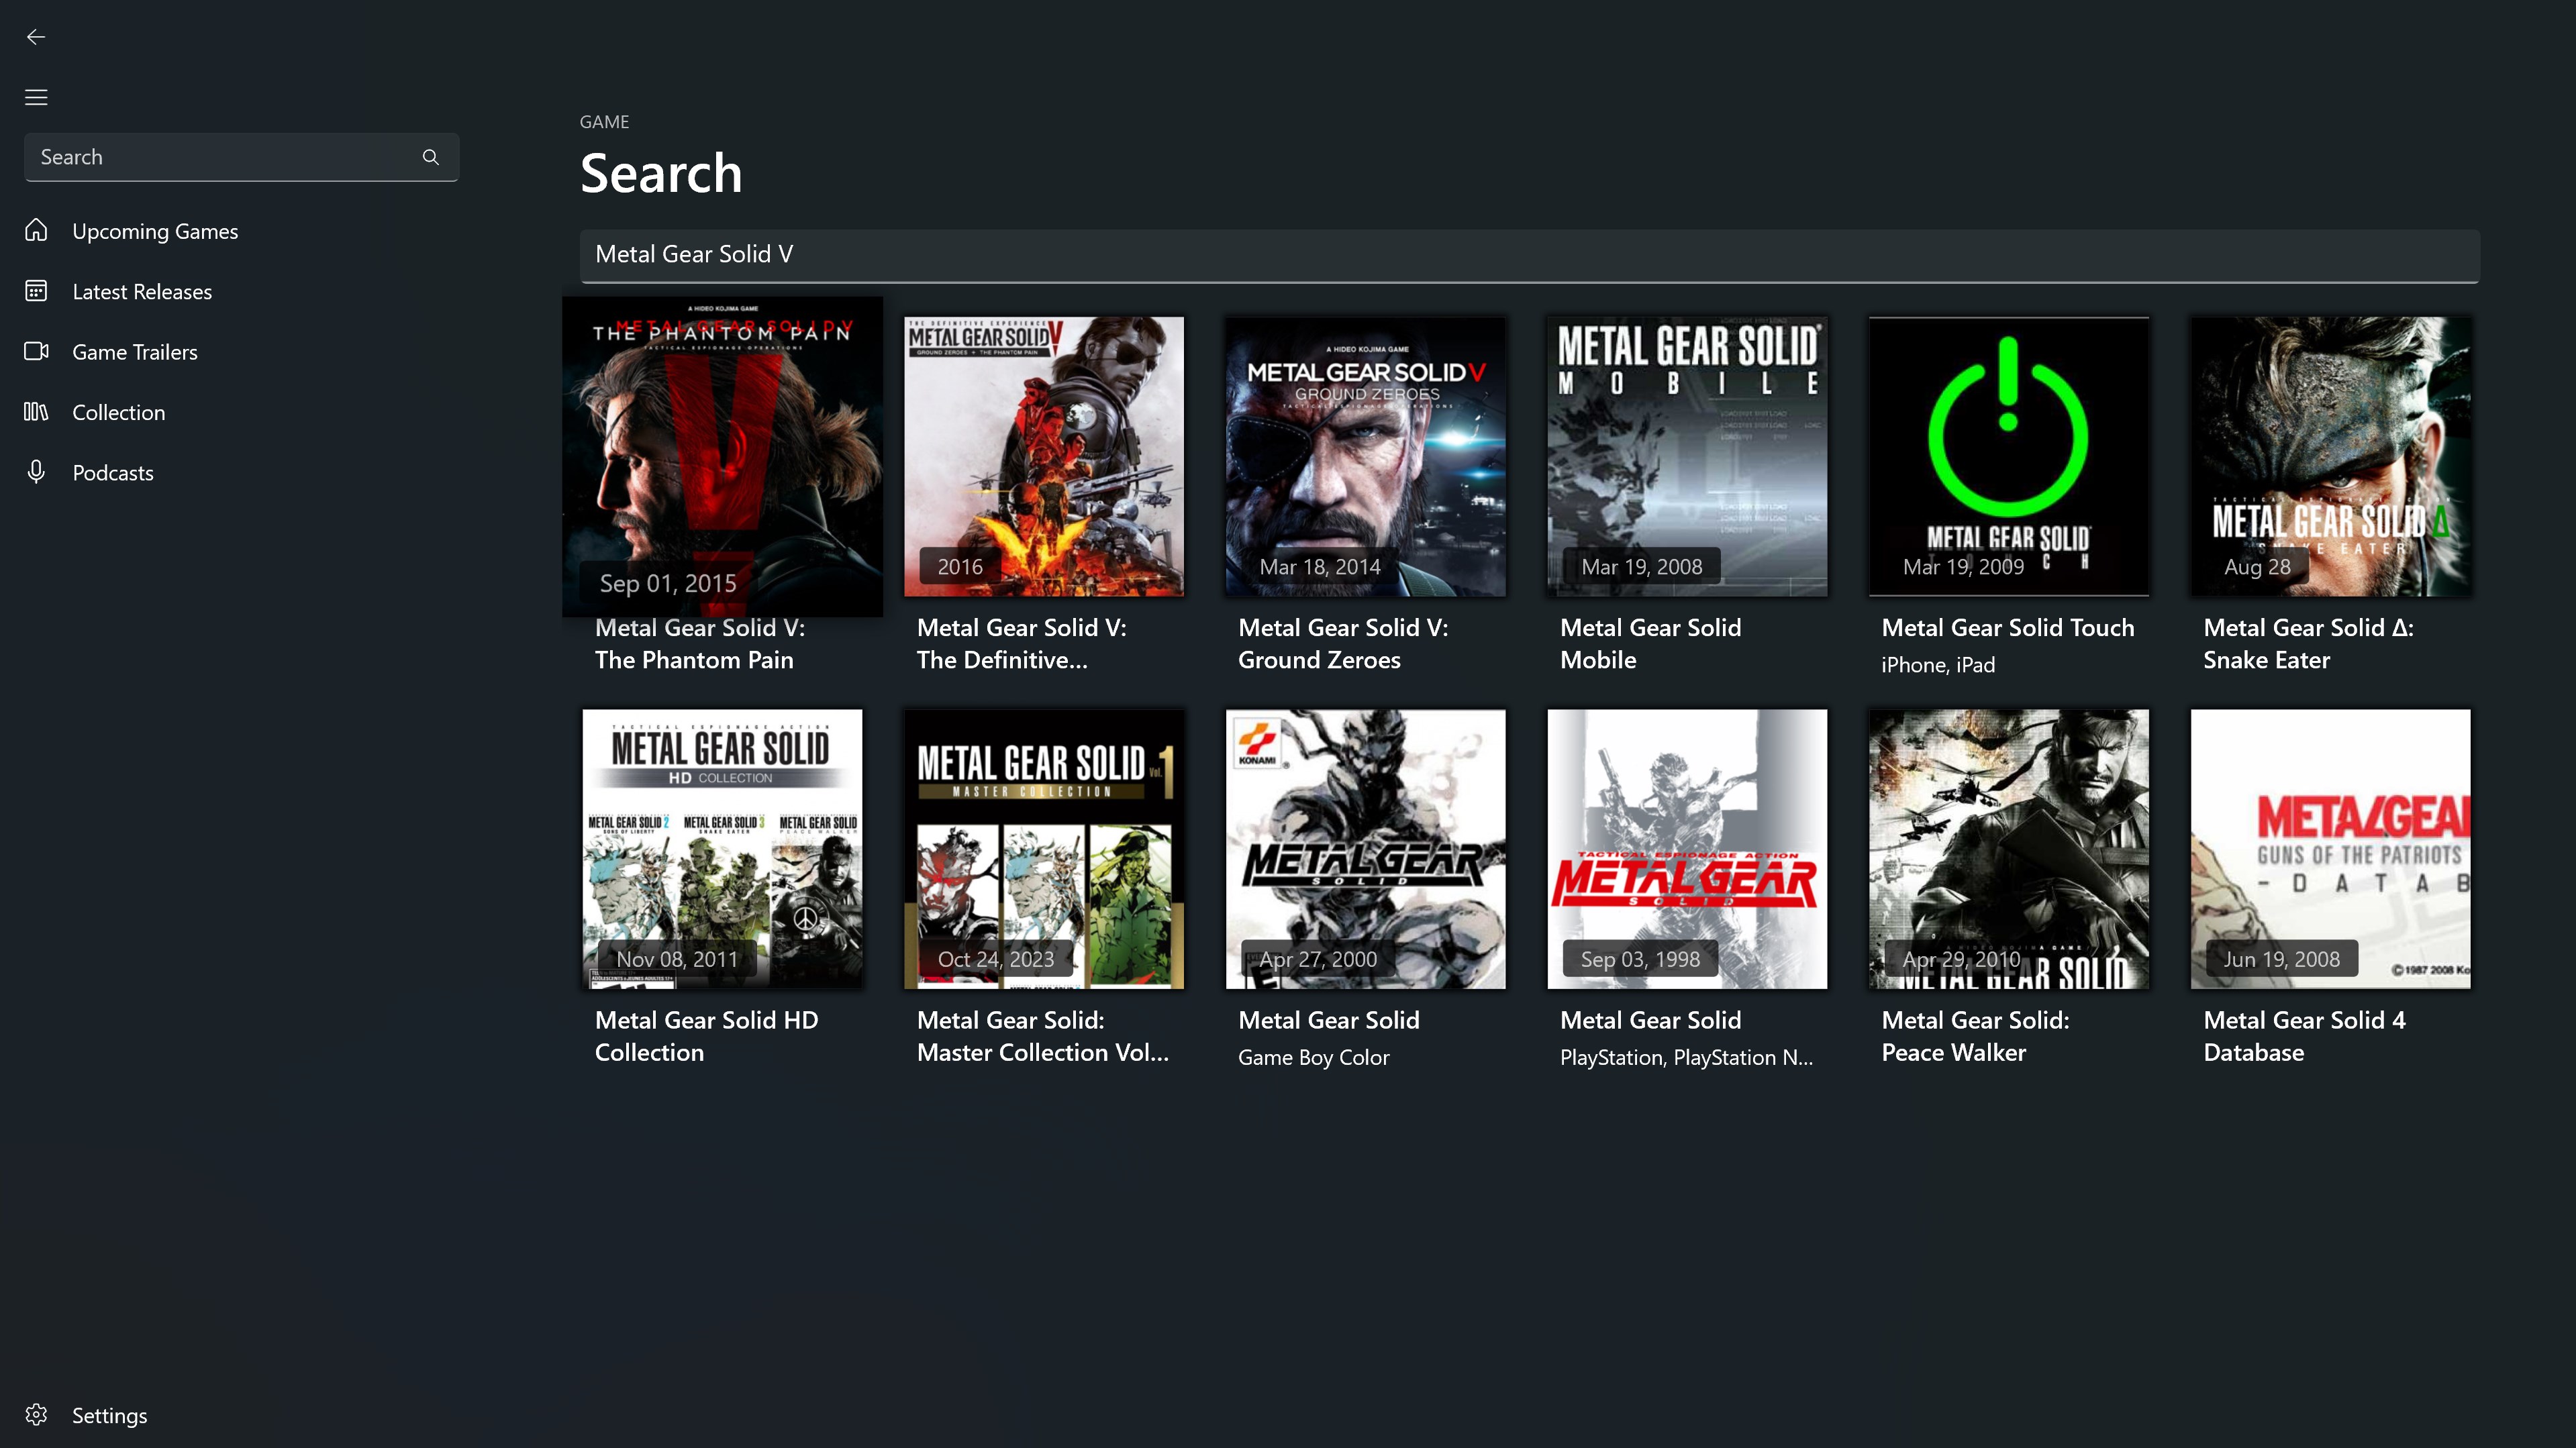Click 'iPhone, iPad' platform text

point(1938,665)
